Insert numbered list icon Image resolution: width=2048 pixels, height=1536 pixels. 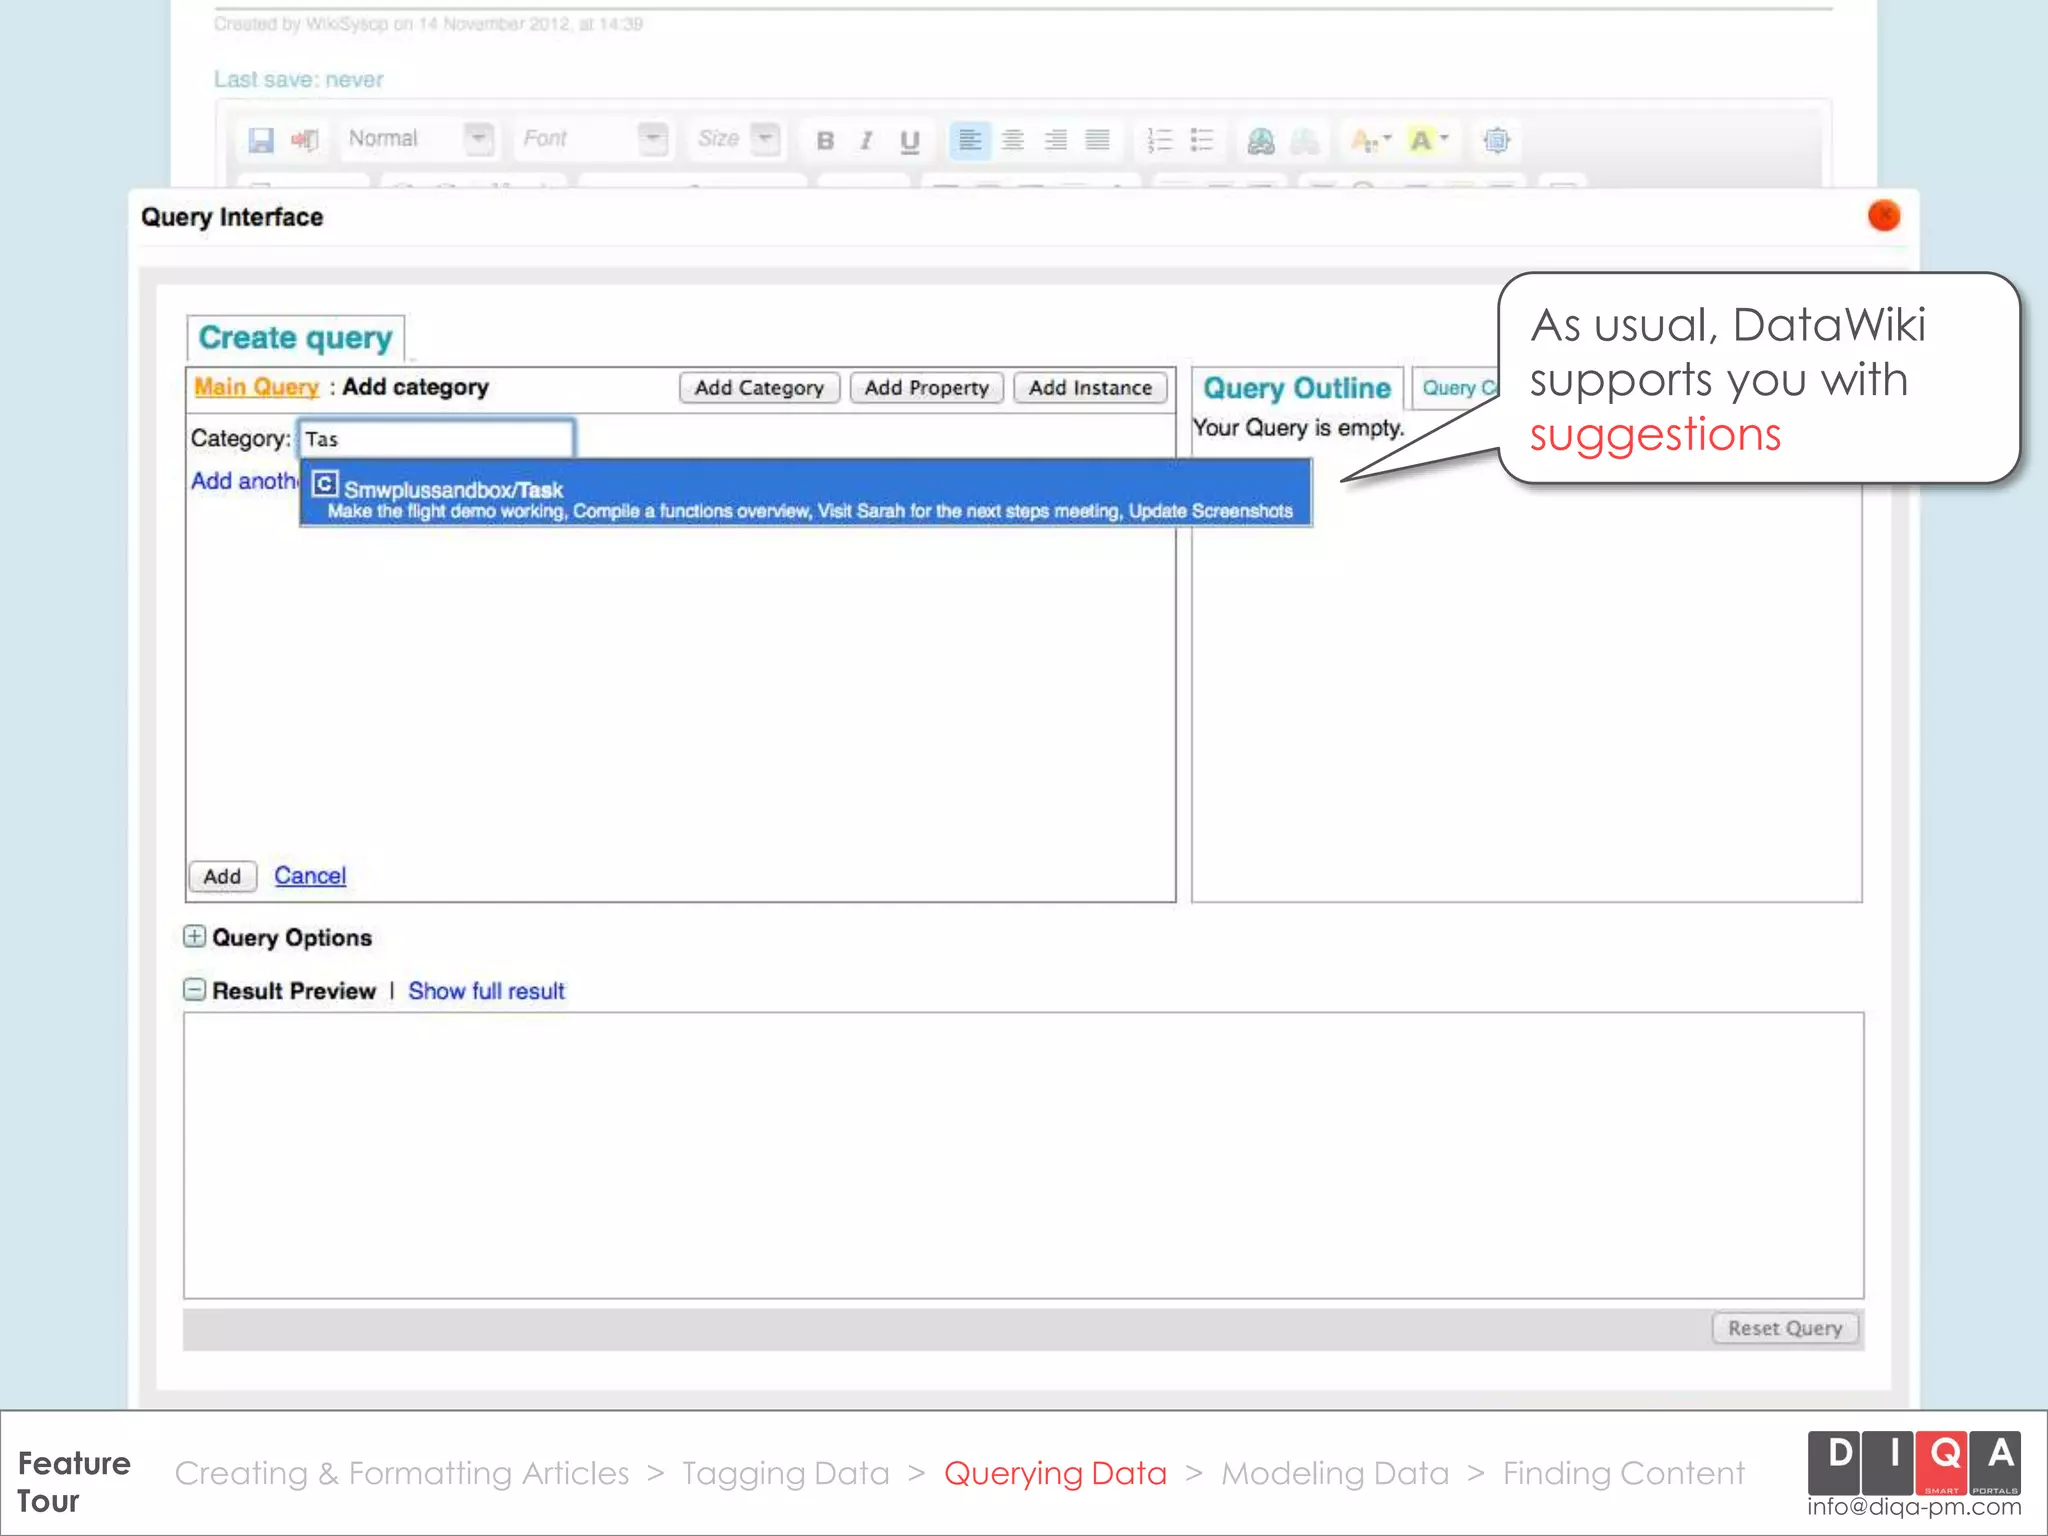point(1159,140)
